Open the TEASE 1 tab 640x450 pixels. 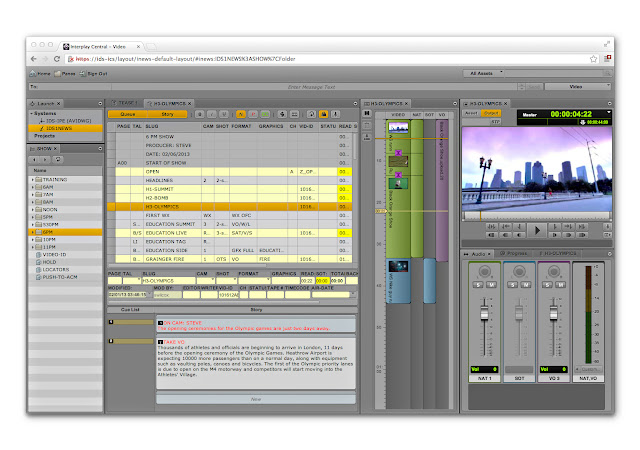tap(127, 103)
